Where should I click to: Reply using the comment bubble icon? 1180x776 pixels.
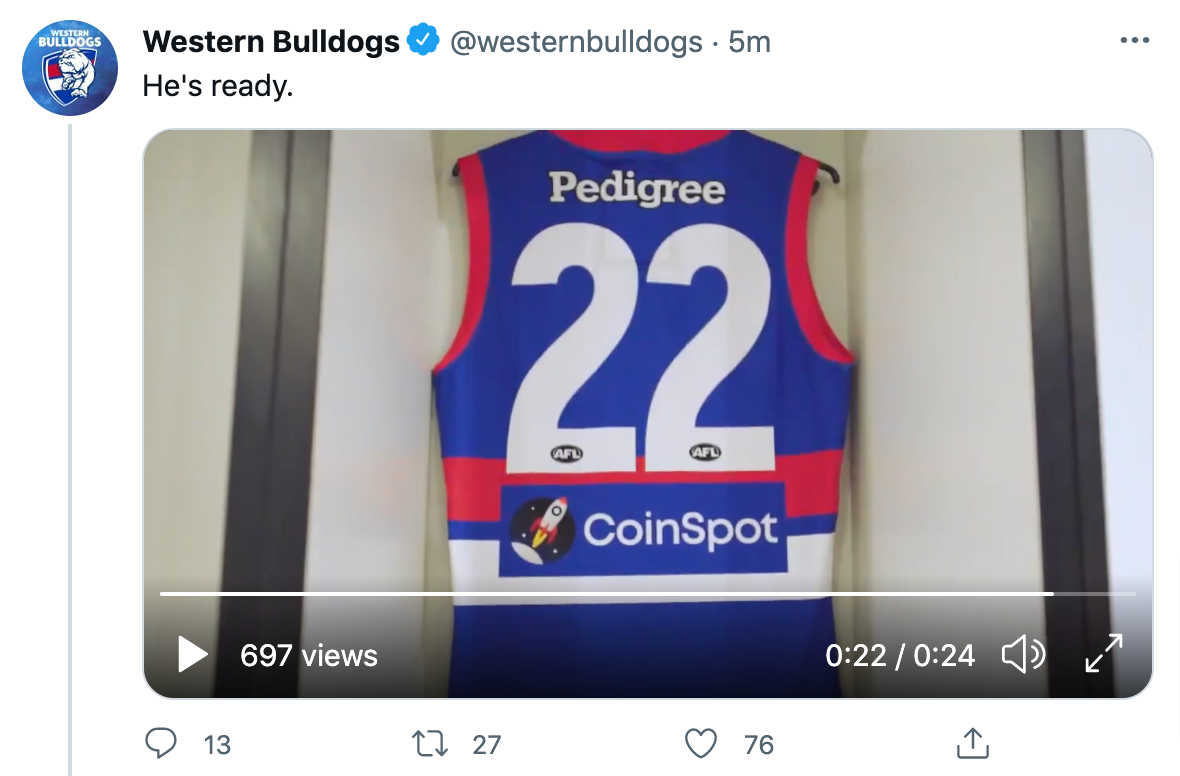pyautogui.click(x=160, y=744)
